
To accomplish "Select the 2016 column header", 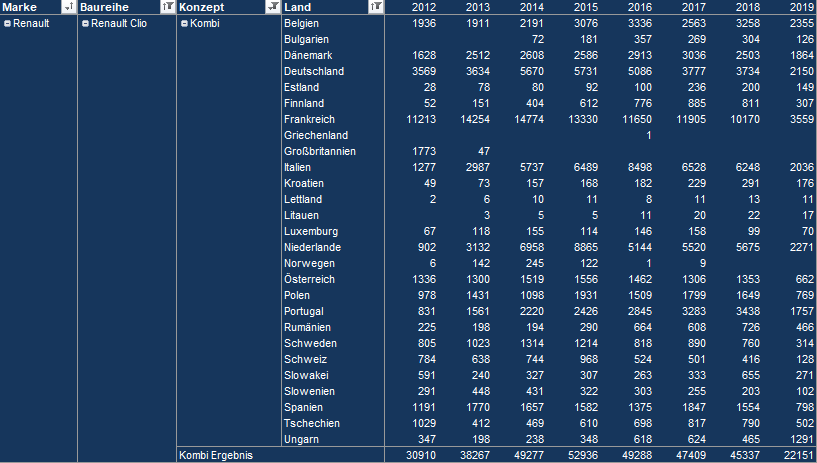I will 640,7.
